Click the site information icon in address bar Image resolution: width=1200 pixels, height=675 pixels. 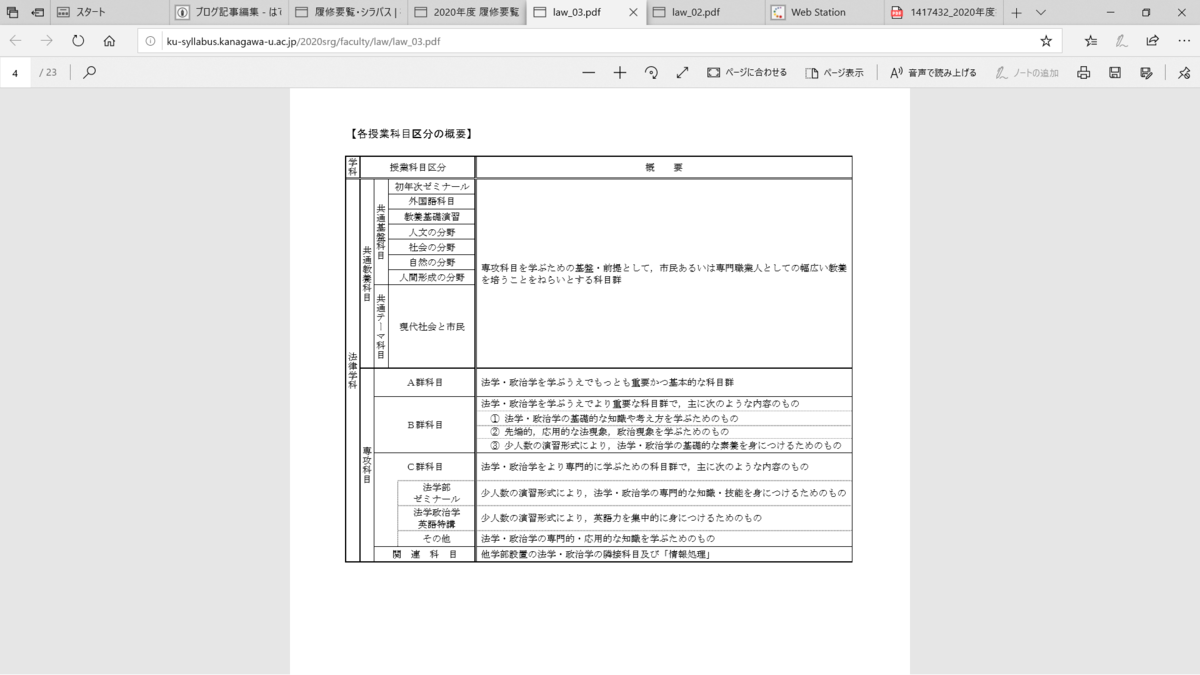[x=150, y=41]
